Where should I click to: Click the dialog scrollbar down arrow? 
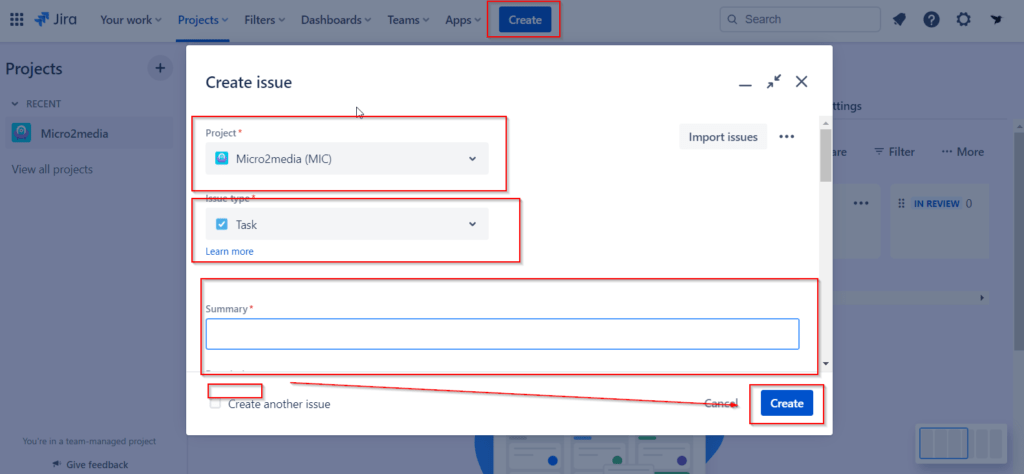tap(825, 364)
